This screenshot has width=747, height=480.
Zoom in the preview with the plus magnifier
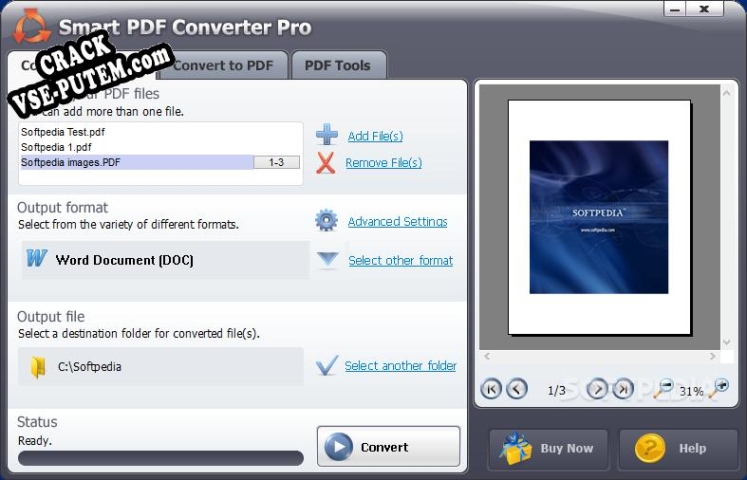(x=718, y=388)
